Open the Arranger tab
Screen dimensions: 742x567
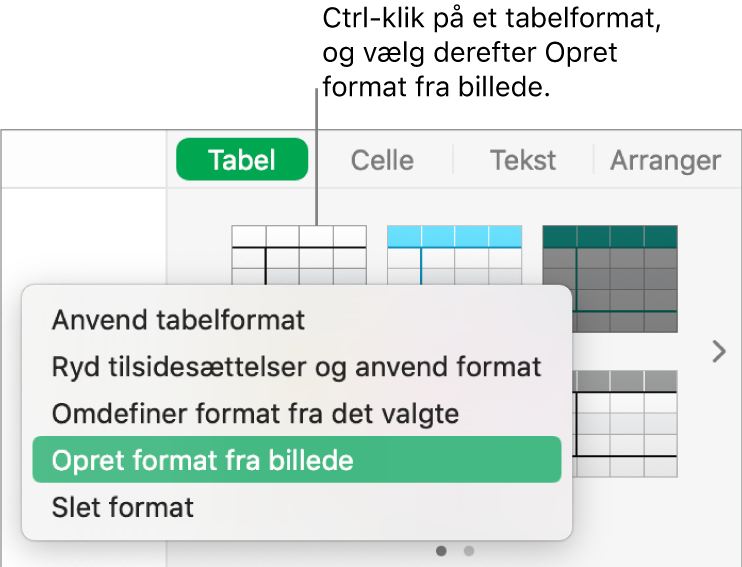(x=665, y=160)
